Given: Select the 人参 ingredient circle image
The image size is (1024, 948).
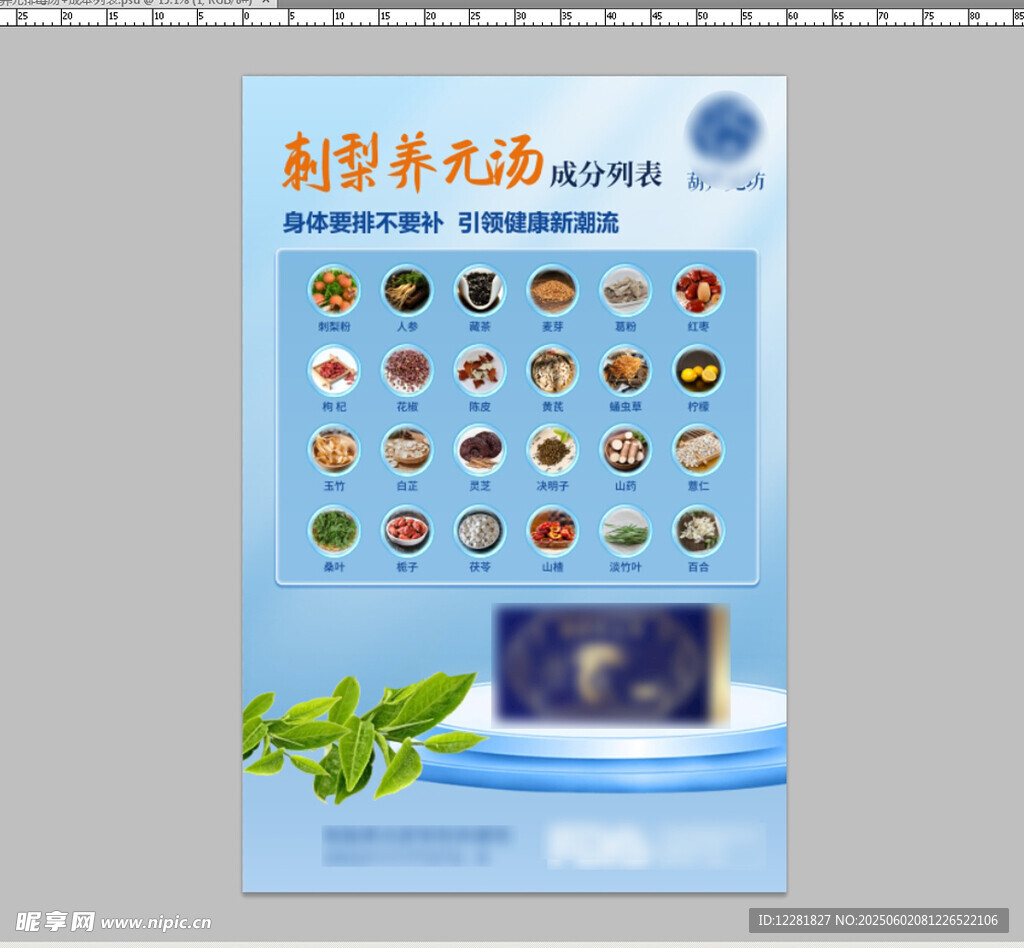Looking at the screenshot, I should click(406, 290).
